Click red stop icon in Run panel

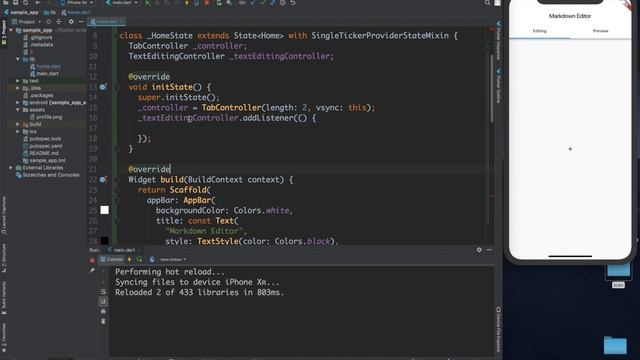[92, 260]
